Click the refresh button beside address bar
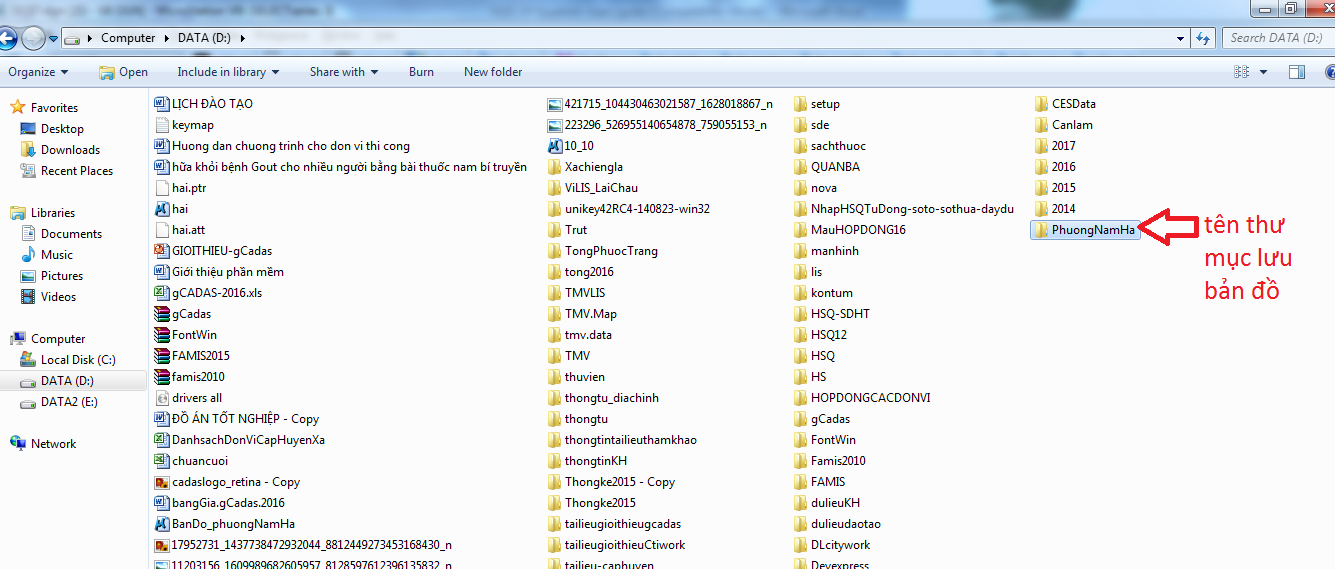 (x=1201, y=38)
